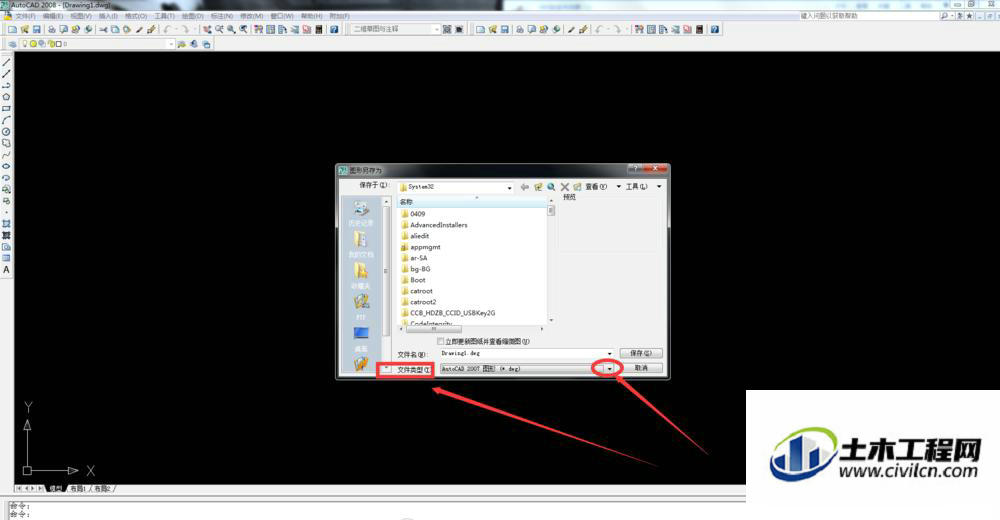
Task: Click the Desktop shortcut in dialog places bar
Action: point(361,339)
